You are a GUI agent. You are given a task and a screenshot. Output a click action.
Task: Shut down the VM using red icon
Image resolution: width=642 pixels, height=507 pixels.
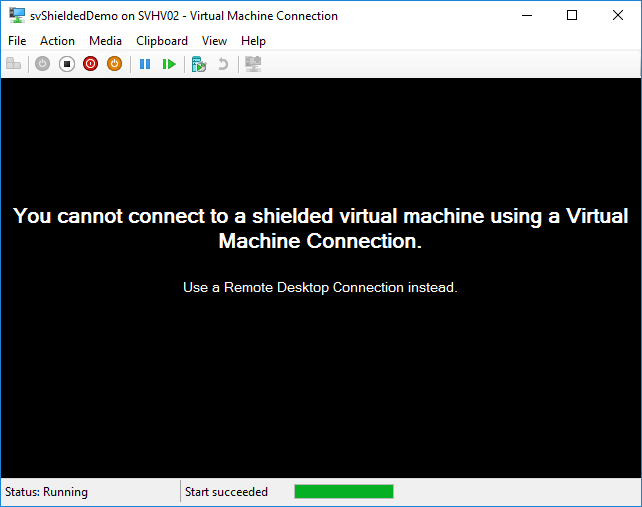tap(90, 64)
